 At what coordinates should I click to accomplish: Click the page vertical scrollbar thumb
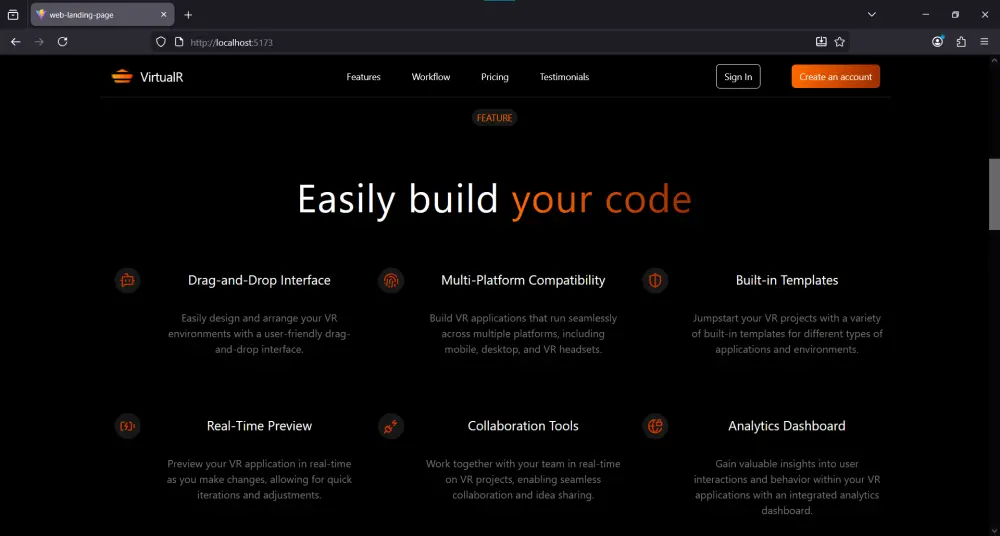(x=994, y=194)
